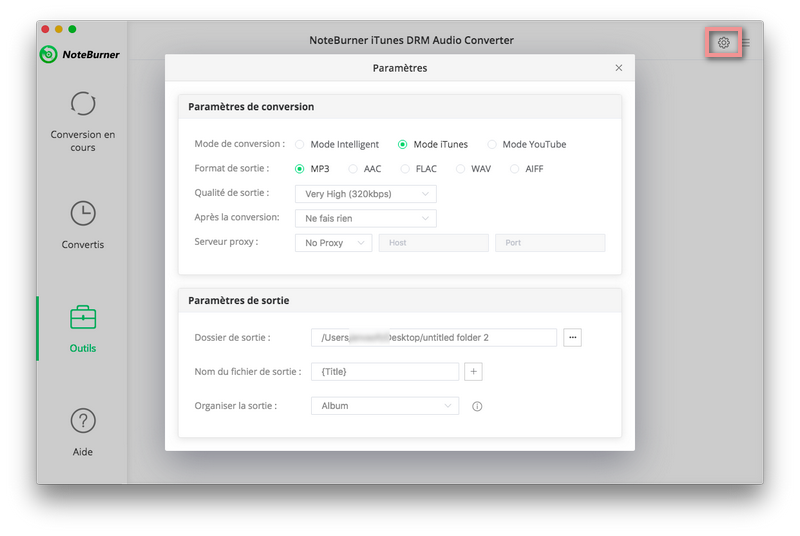Click the red macOS close button
800x536 pixels.
pos(45,29)
